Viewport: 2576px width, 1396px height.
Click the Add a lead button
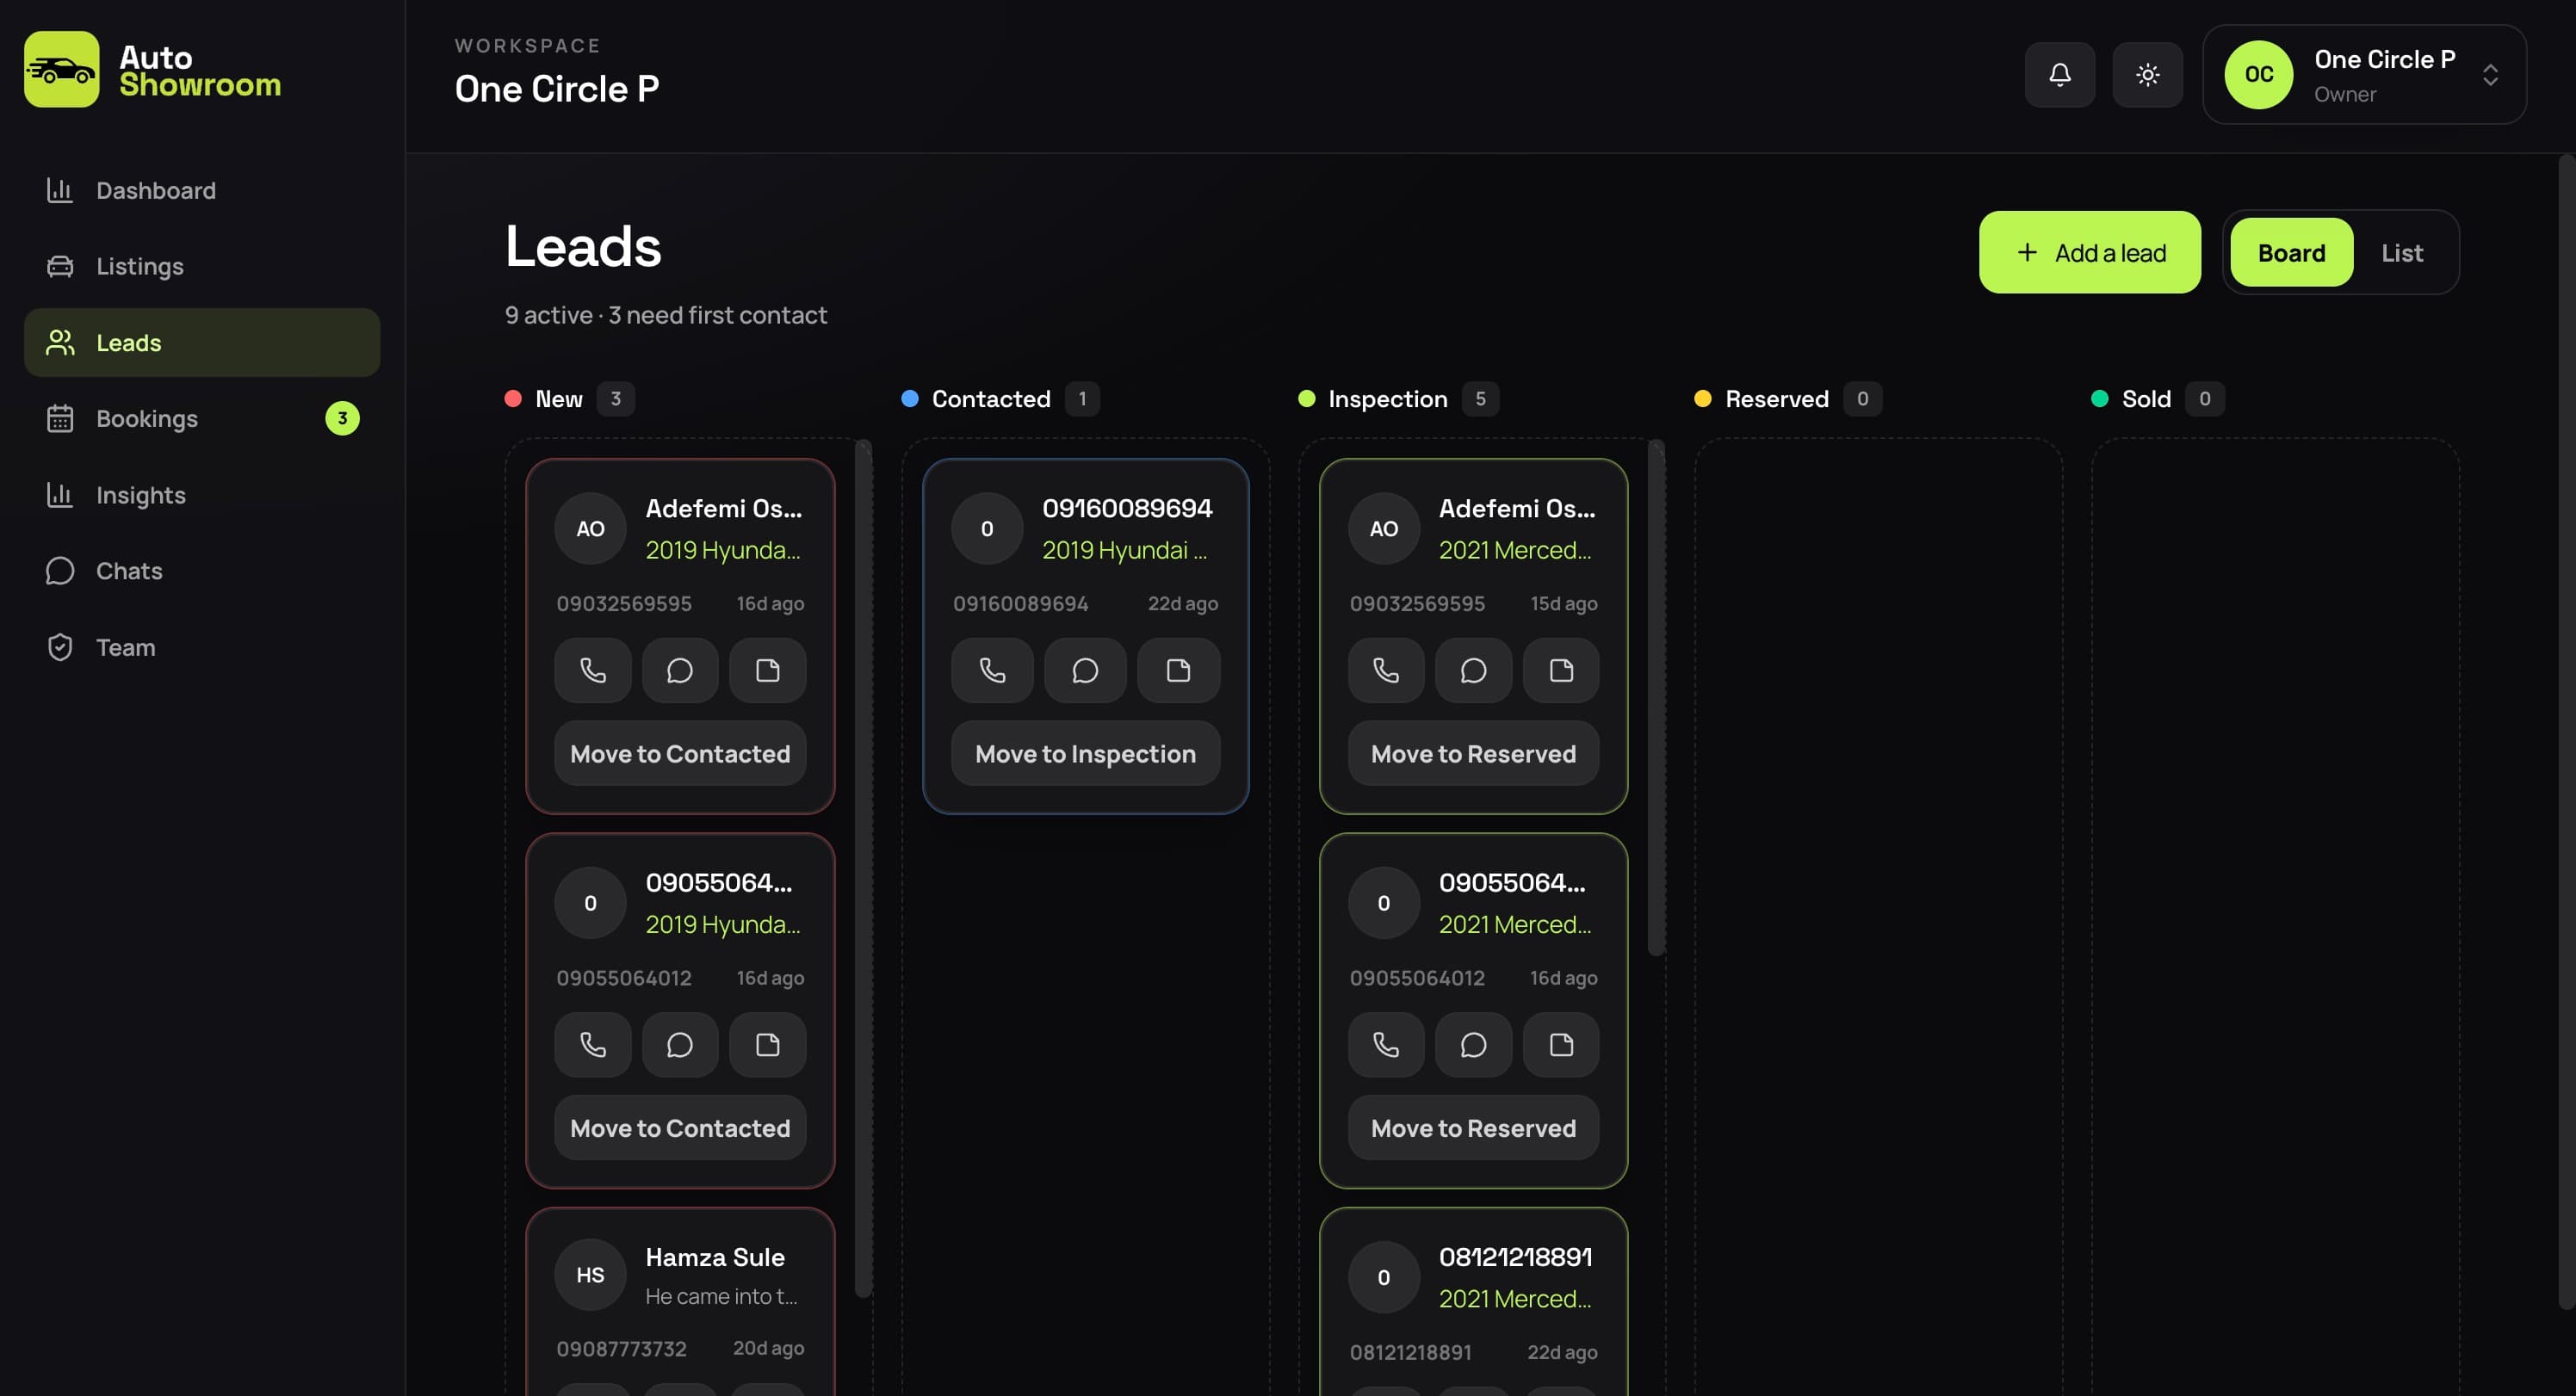pos(2089,252)
